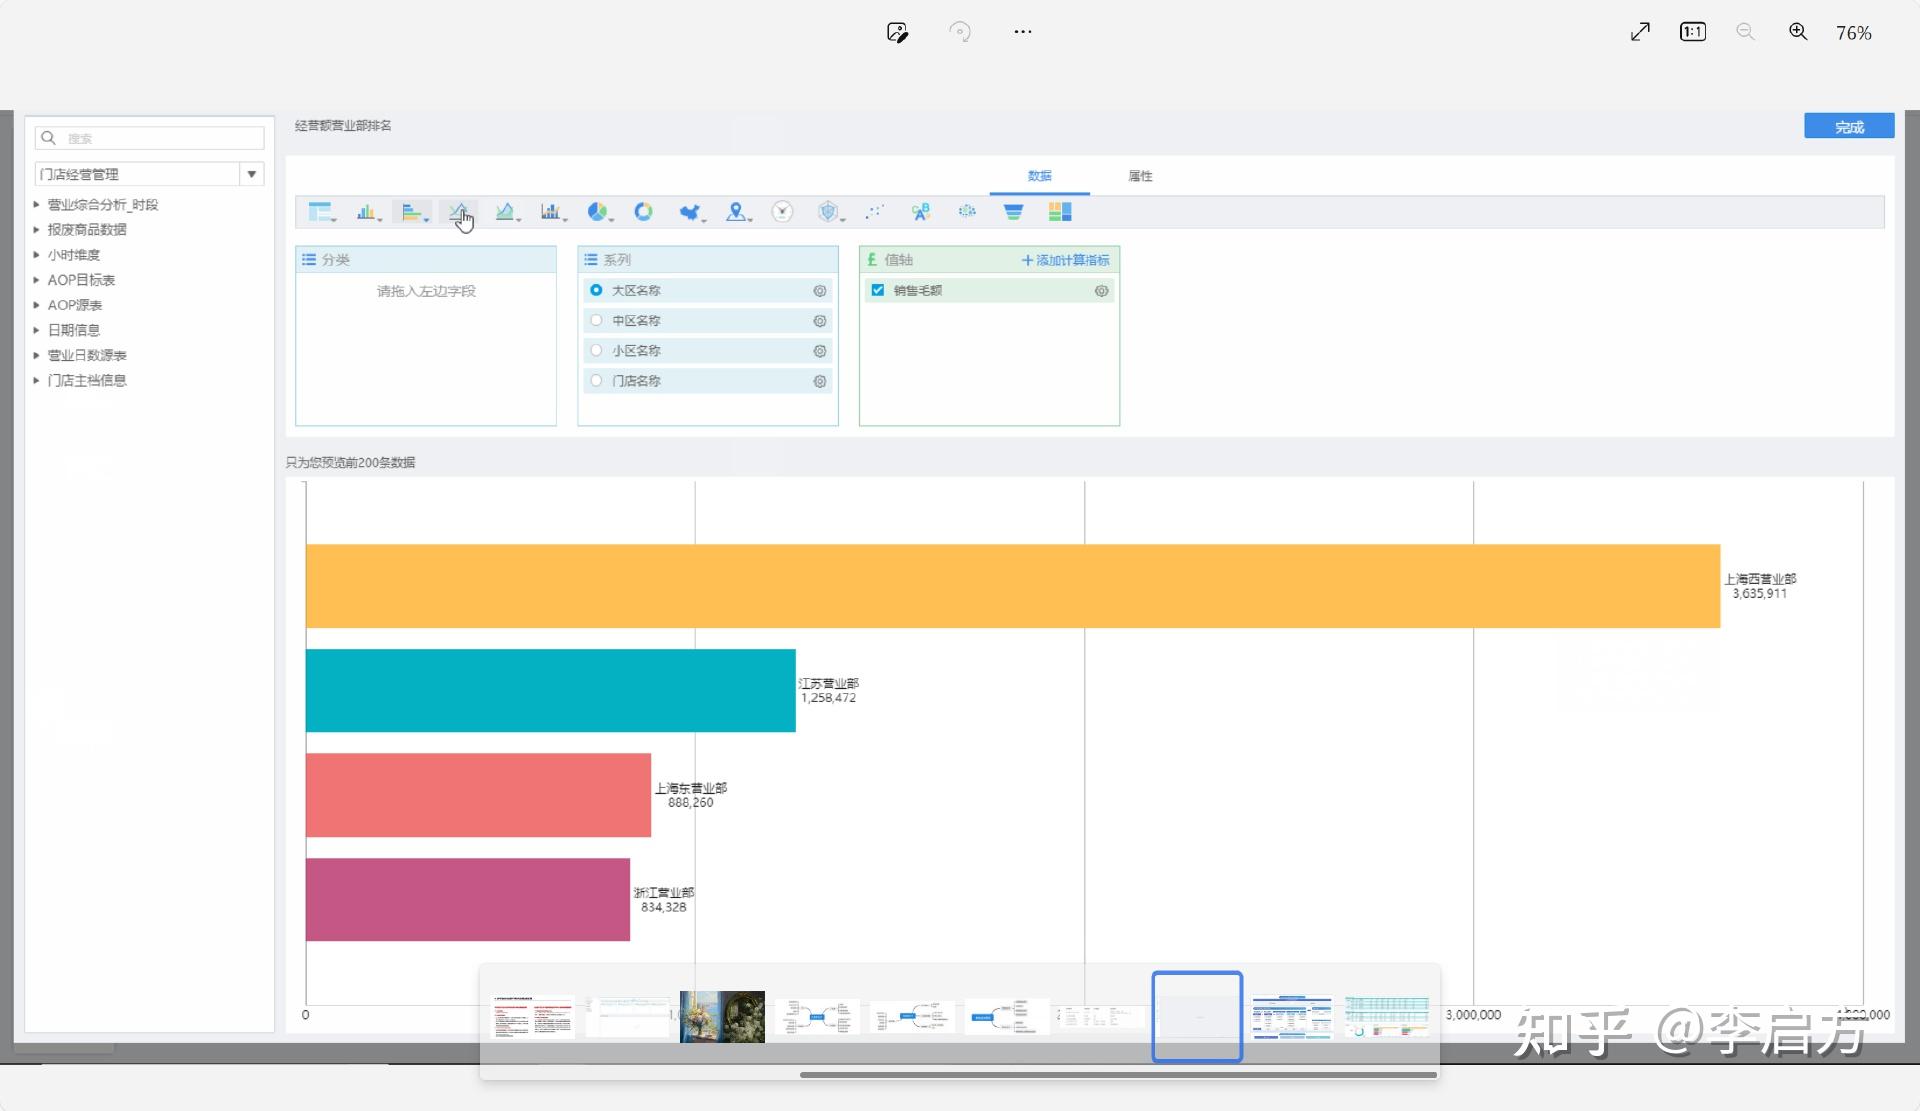Open the currently highlighted blank thumbnail
This screenshot has width=1920, height=1111.
pyautogui.click(x=1197, y=1017)
